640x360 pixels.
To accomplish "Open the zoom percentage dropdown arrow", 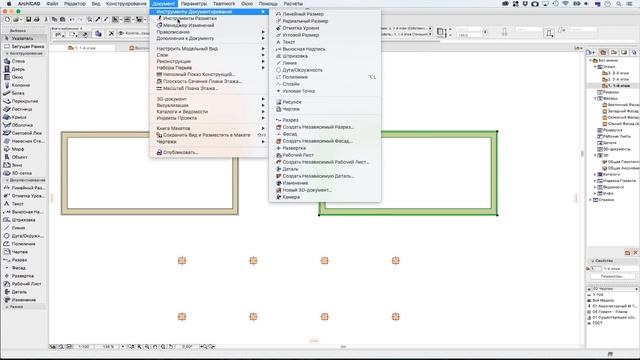I will 123,347.
